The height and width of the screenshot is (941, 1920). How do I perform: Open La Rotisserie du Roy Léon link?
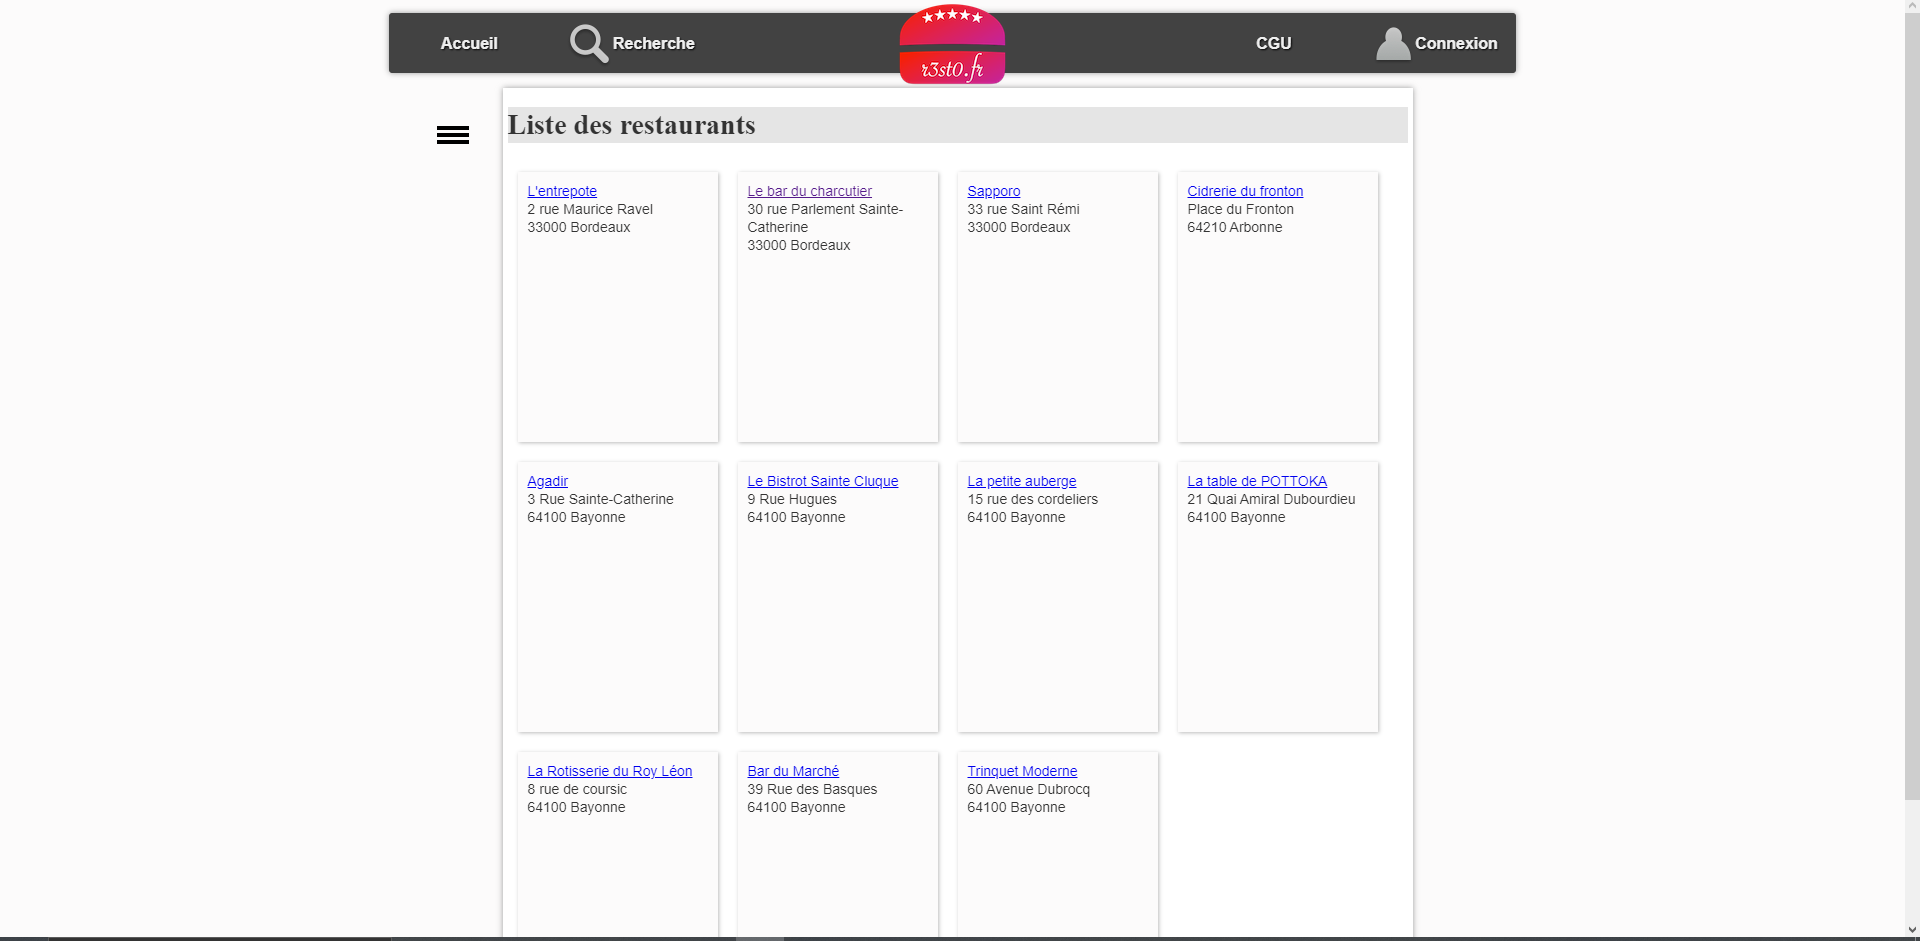click(x=609, y=771)
